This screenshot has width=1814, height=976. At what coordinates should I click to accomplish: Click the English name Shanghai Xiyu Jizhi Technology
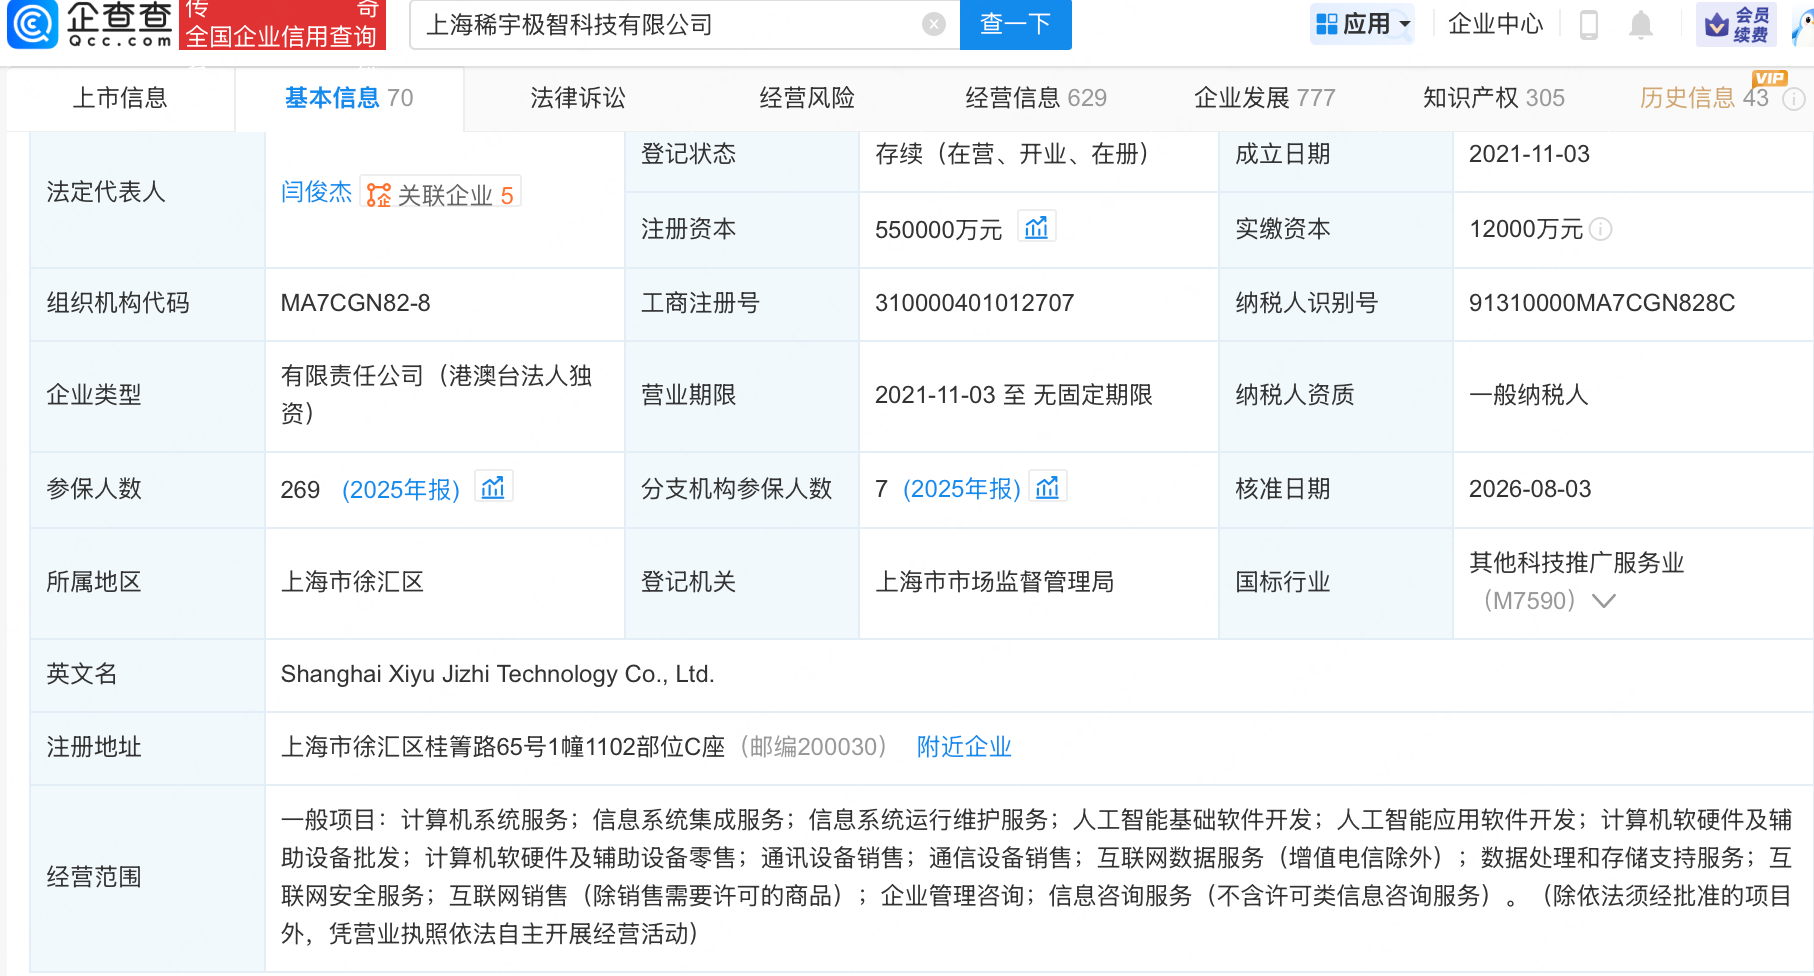pos(497,674)
